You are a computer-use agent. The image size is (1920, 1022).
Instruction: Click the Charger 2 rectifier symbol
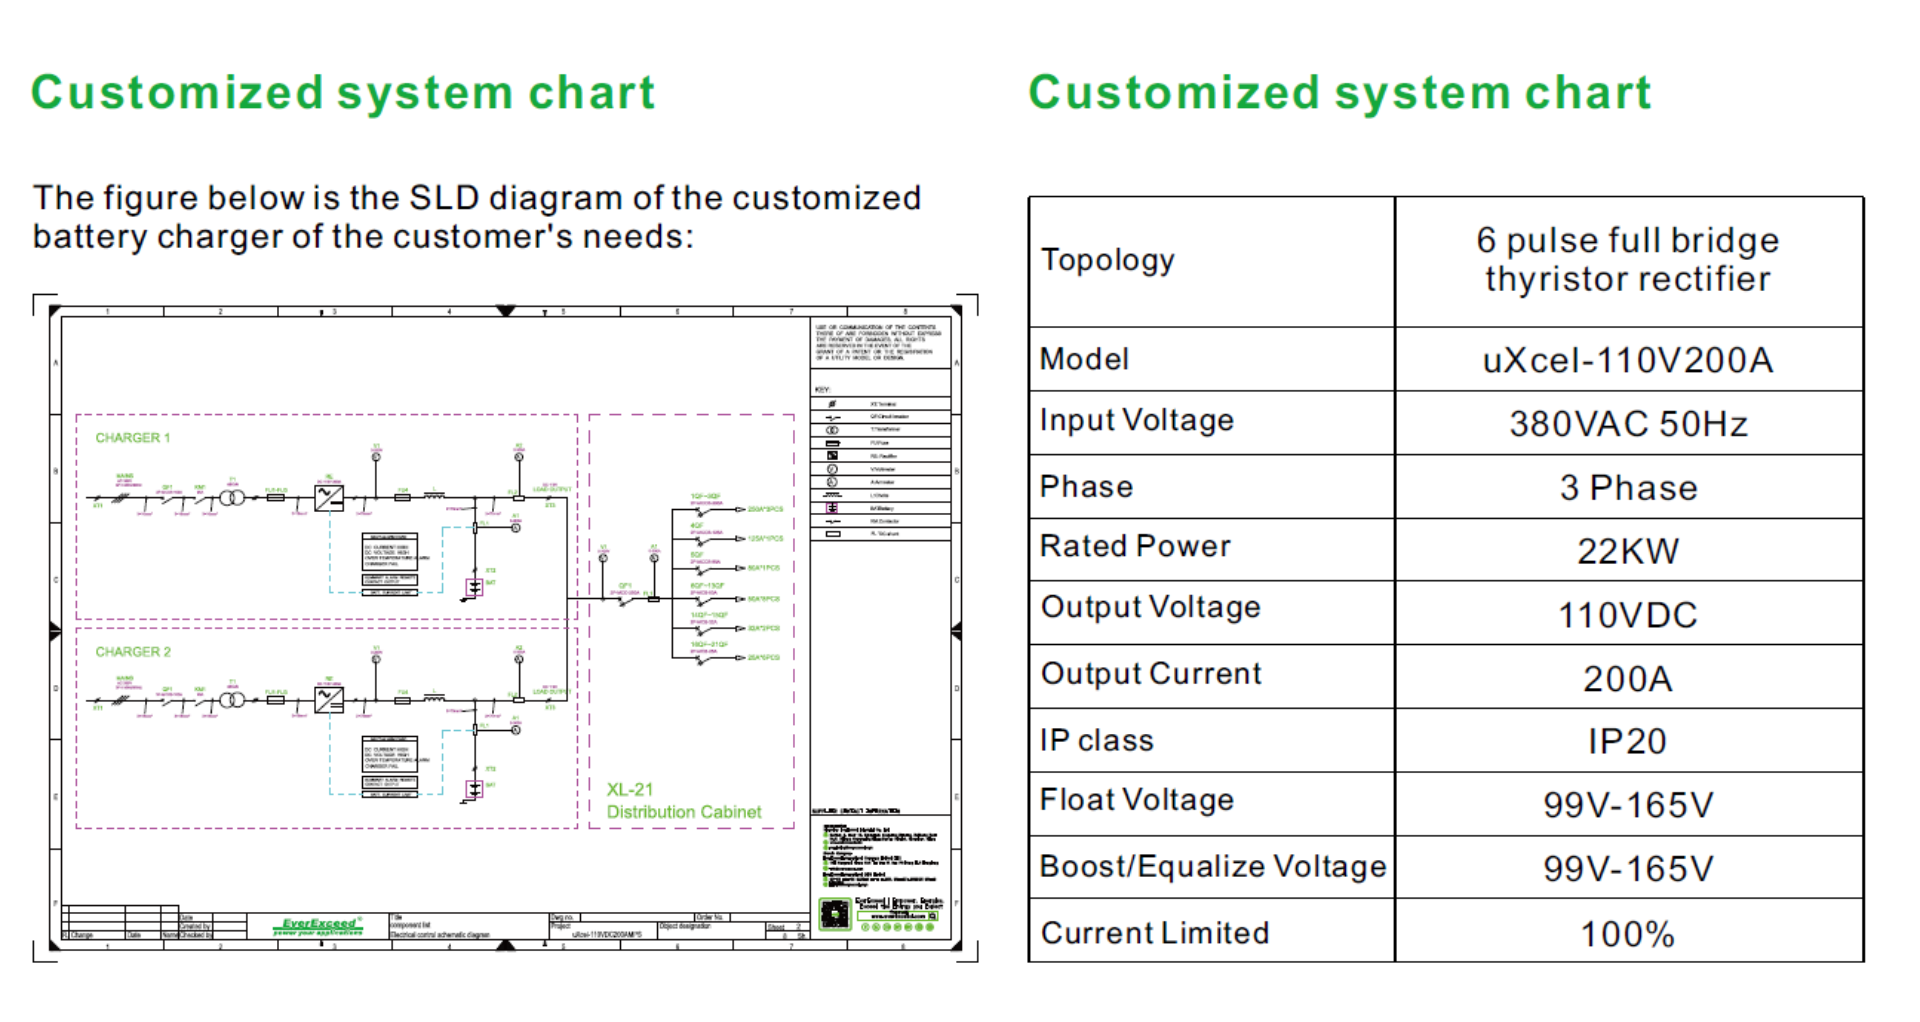(329, 700)
